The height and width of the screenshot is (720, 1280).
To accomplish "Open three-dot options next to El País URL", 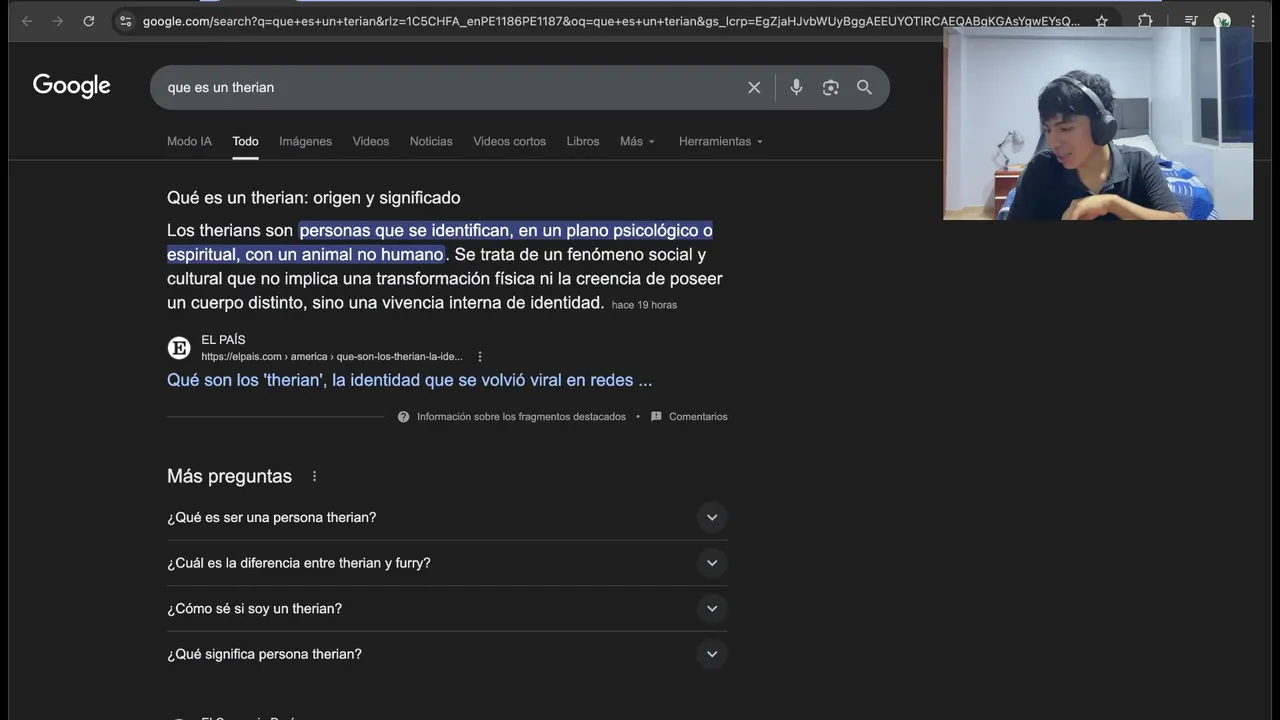I will pyautogui.click(x=480, y=357).
